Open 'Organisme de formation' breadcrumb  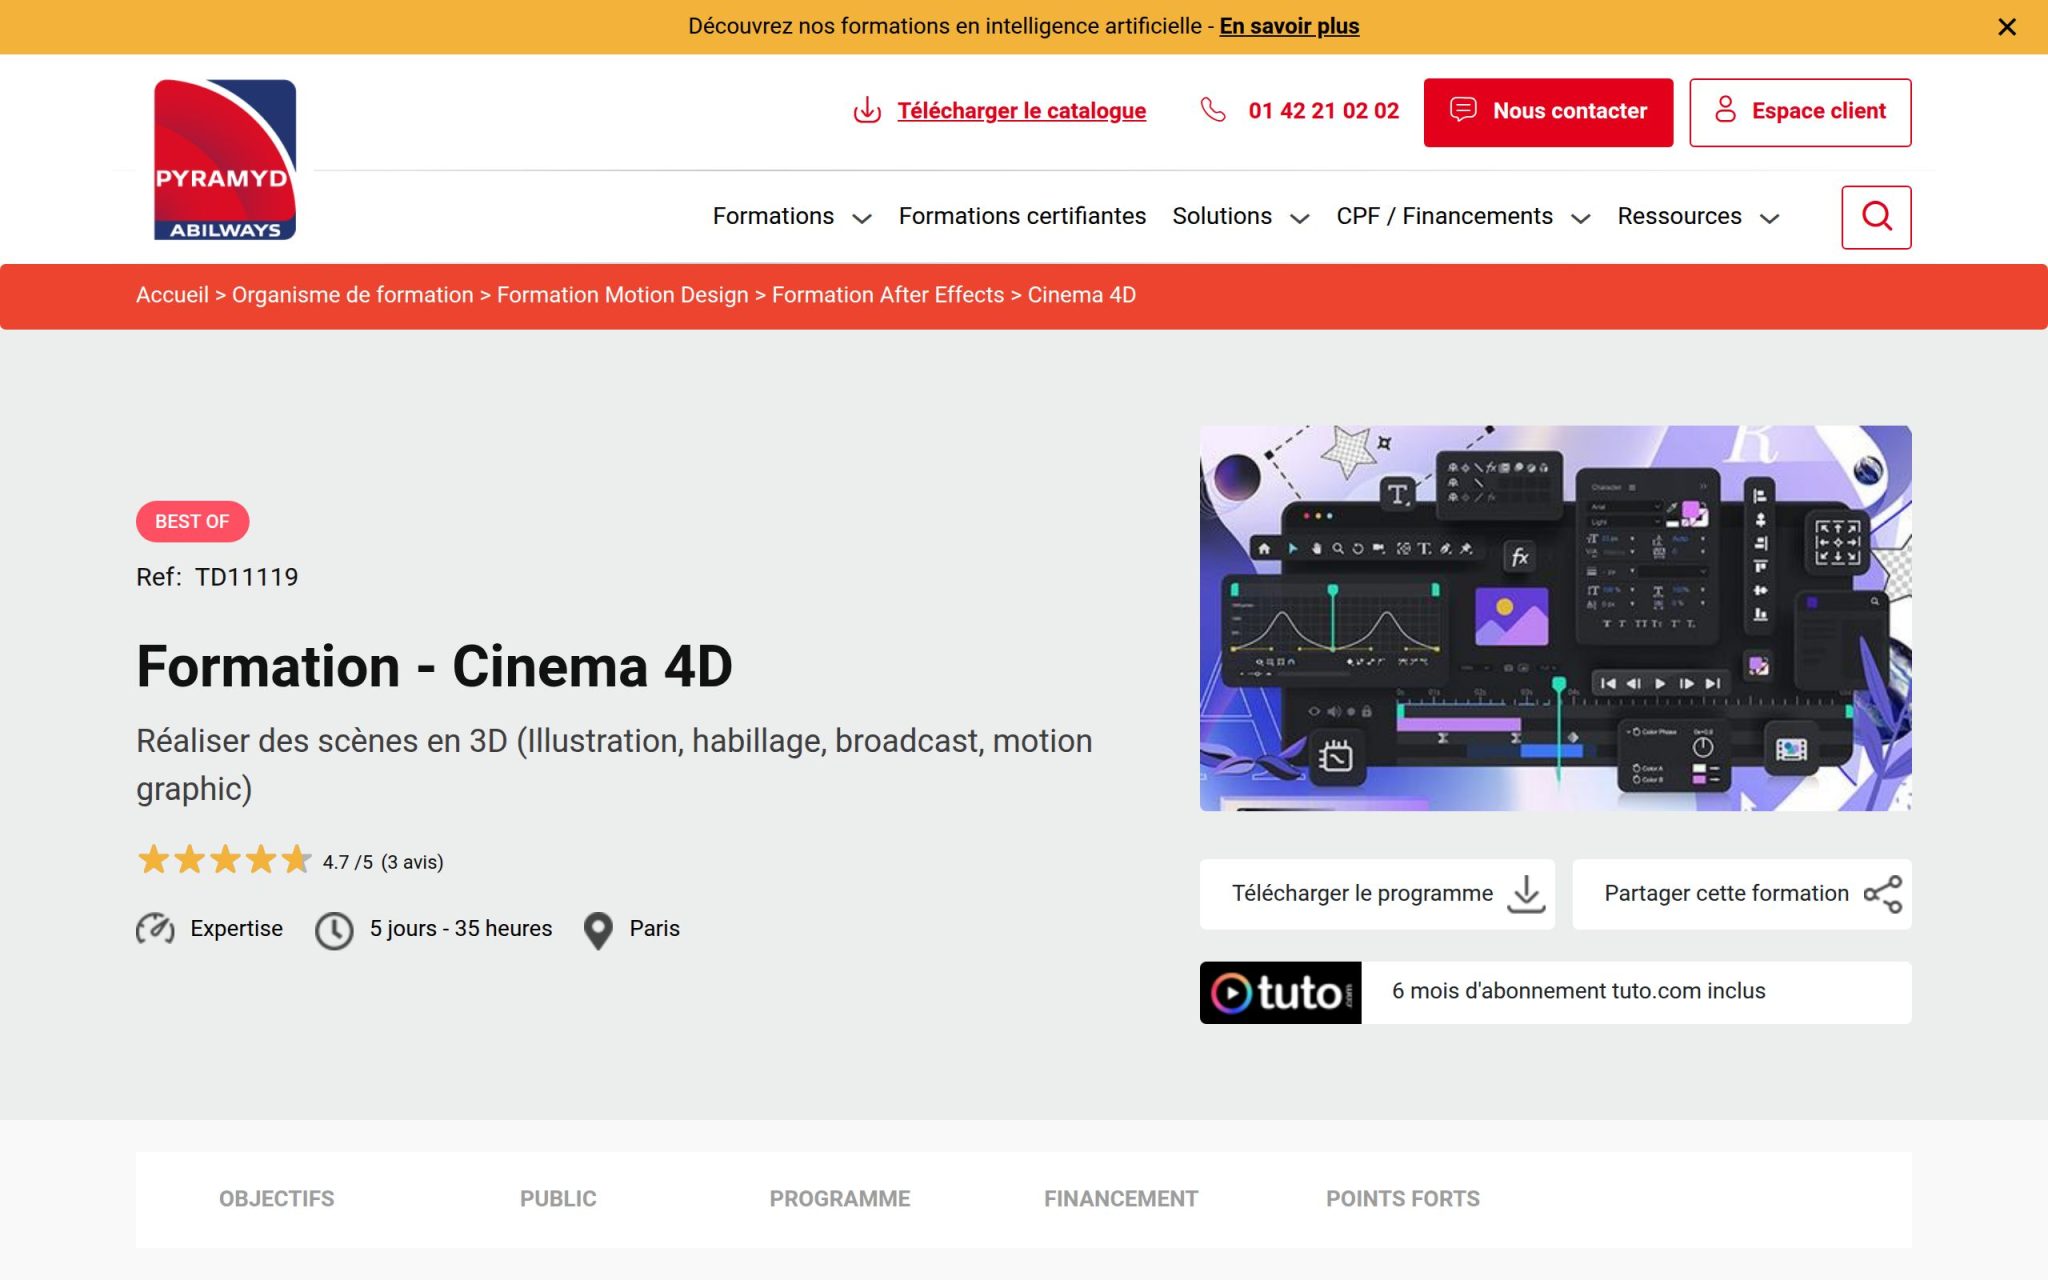pos(352,295)
